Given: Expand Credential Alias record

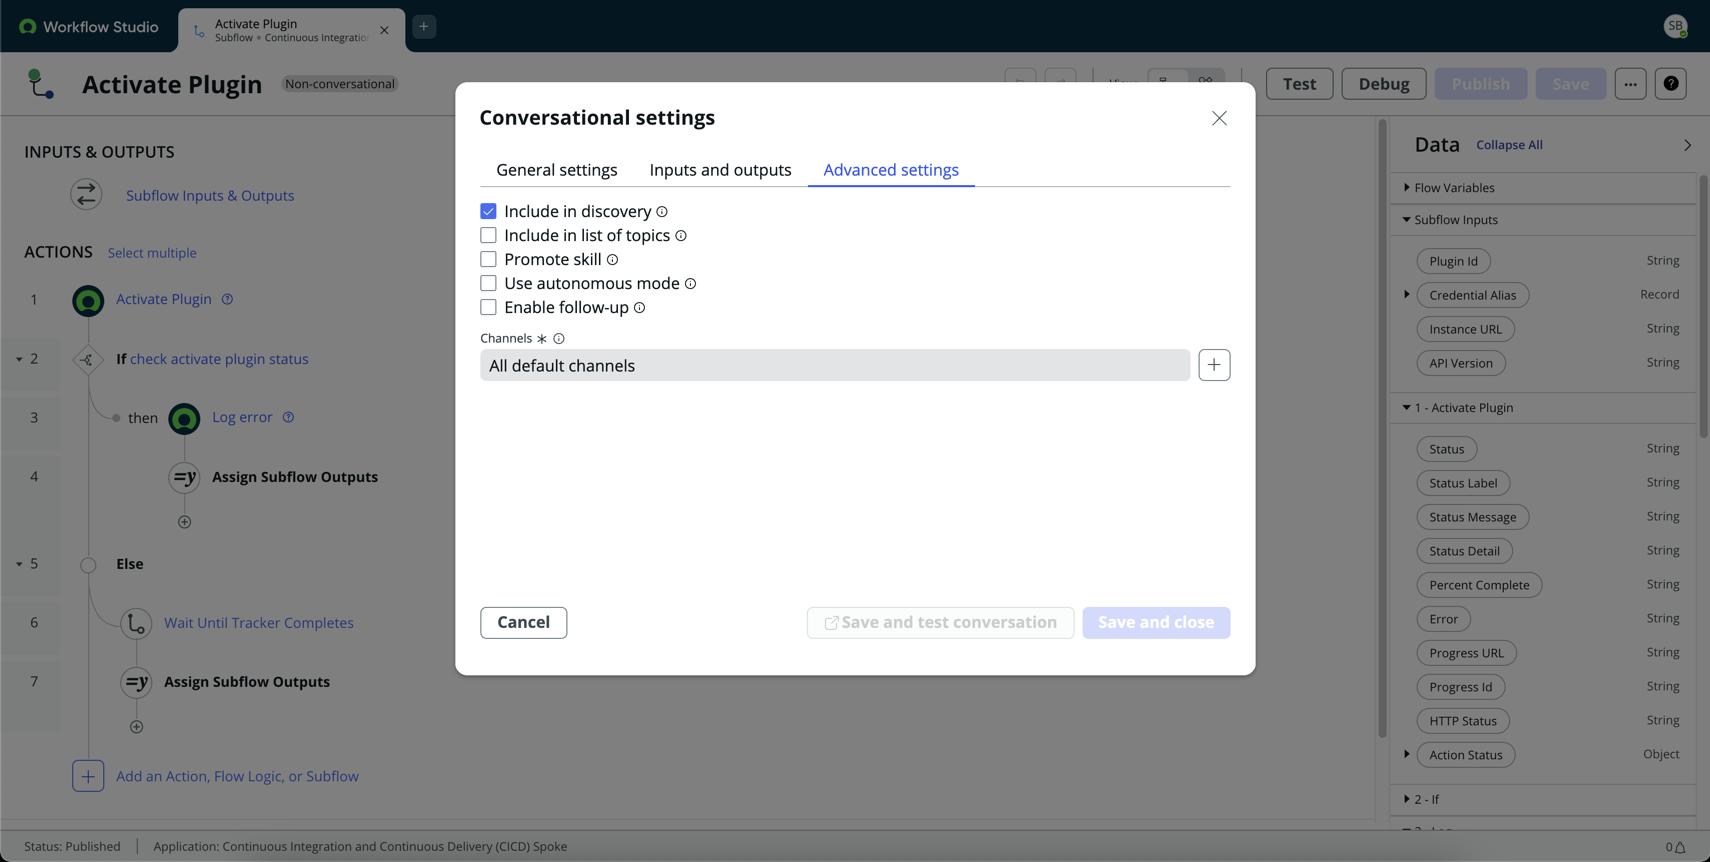Looking at the screenshot, I should (1406, 295).
